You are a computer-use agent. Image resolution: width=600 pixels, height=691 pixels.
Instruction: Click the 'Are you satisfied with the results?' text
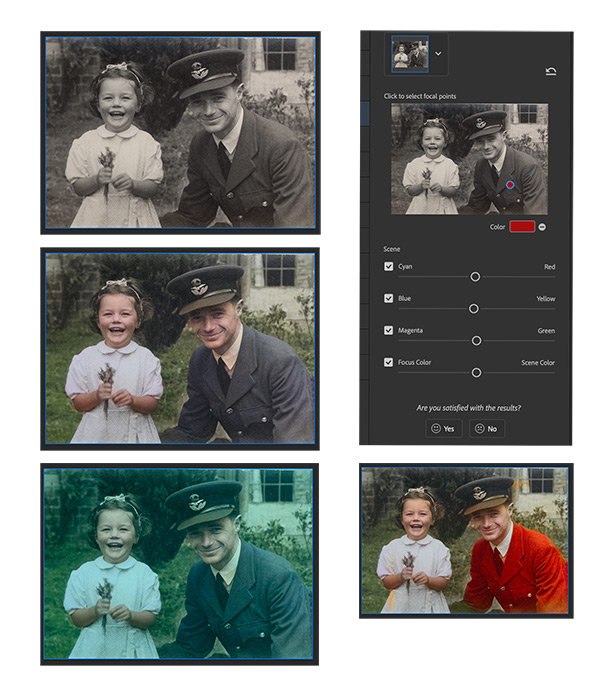[469, 408]
